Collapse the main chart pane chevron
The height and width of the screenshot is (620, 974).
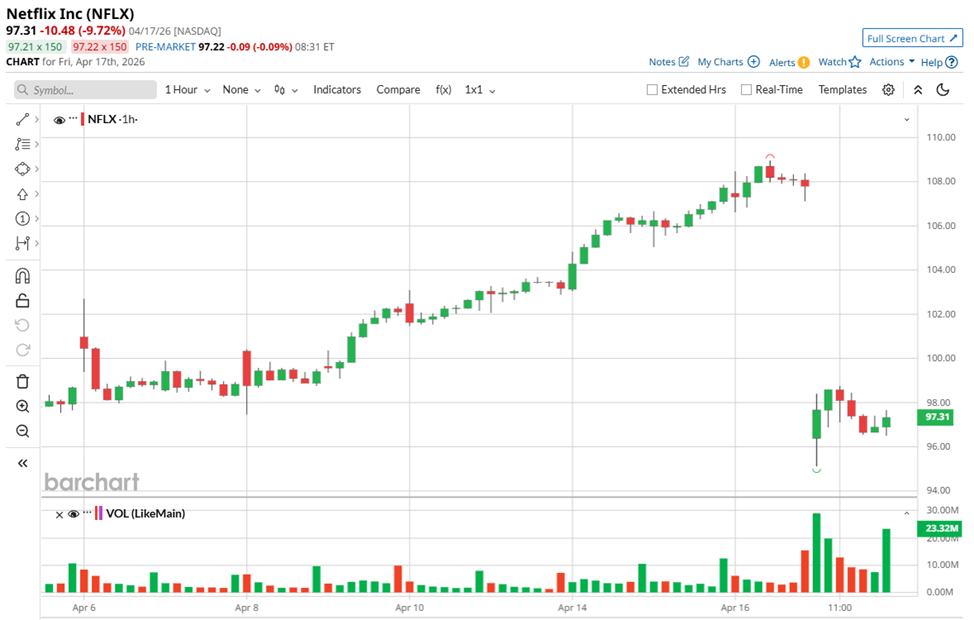(907, 119)
